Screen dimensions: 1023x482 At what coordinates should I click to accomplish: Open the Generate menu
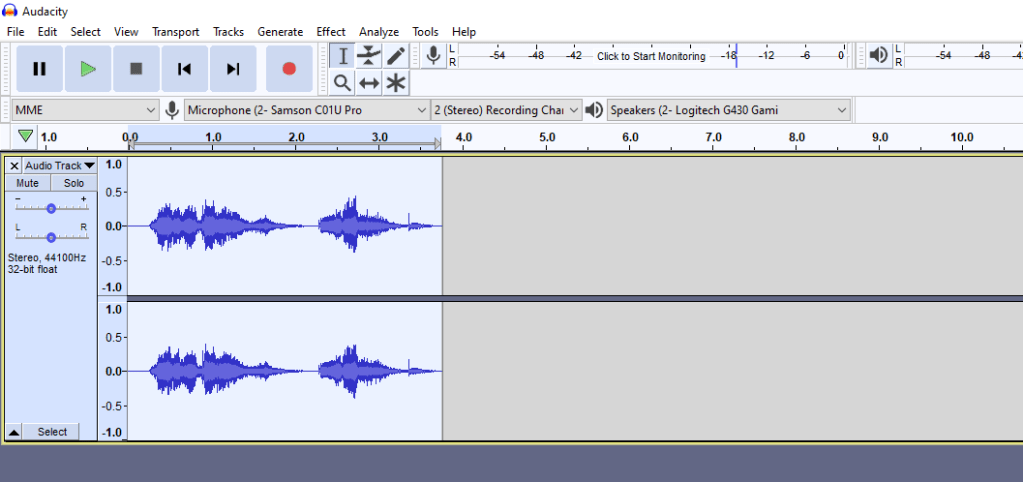point(280,32)
